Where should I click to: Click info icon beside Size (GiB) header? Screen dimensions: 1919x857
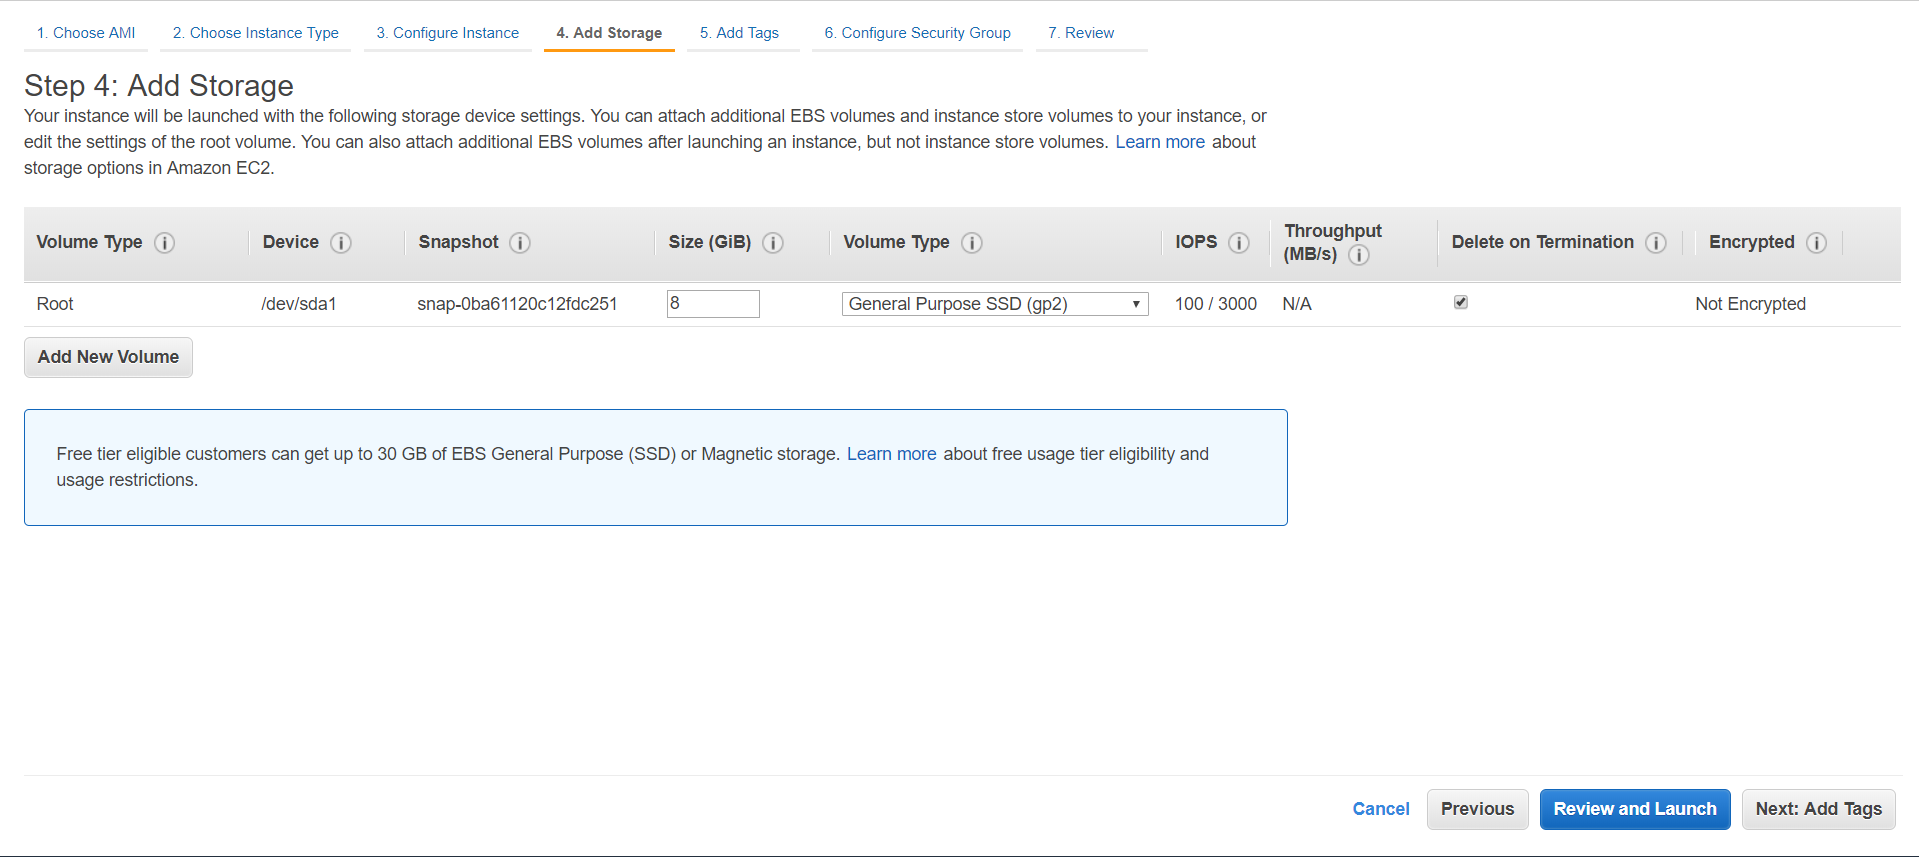tap(773, 243)
